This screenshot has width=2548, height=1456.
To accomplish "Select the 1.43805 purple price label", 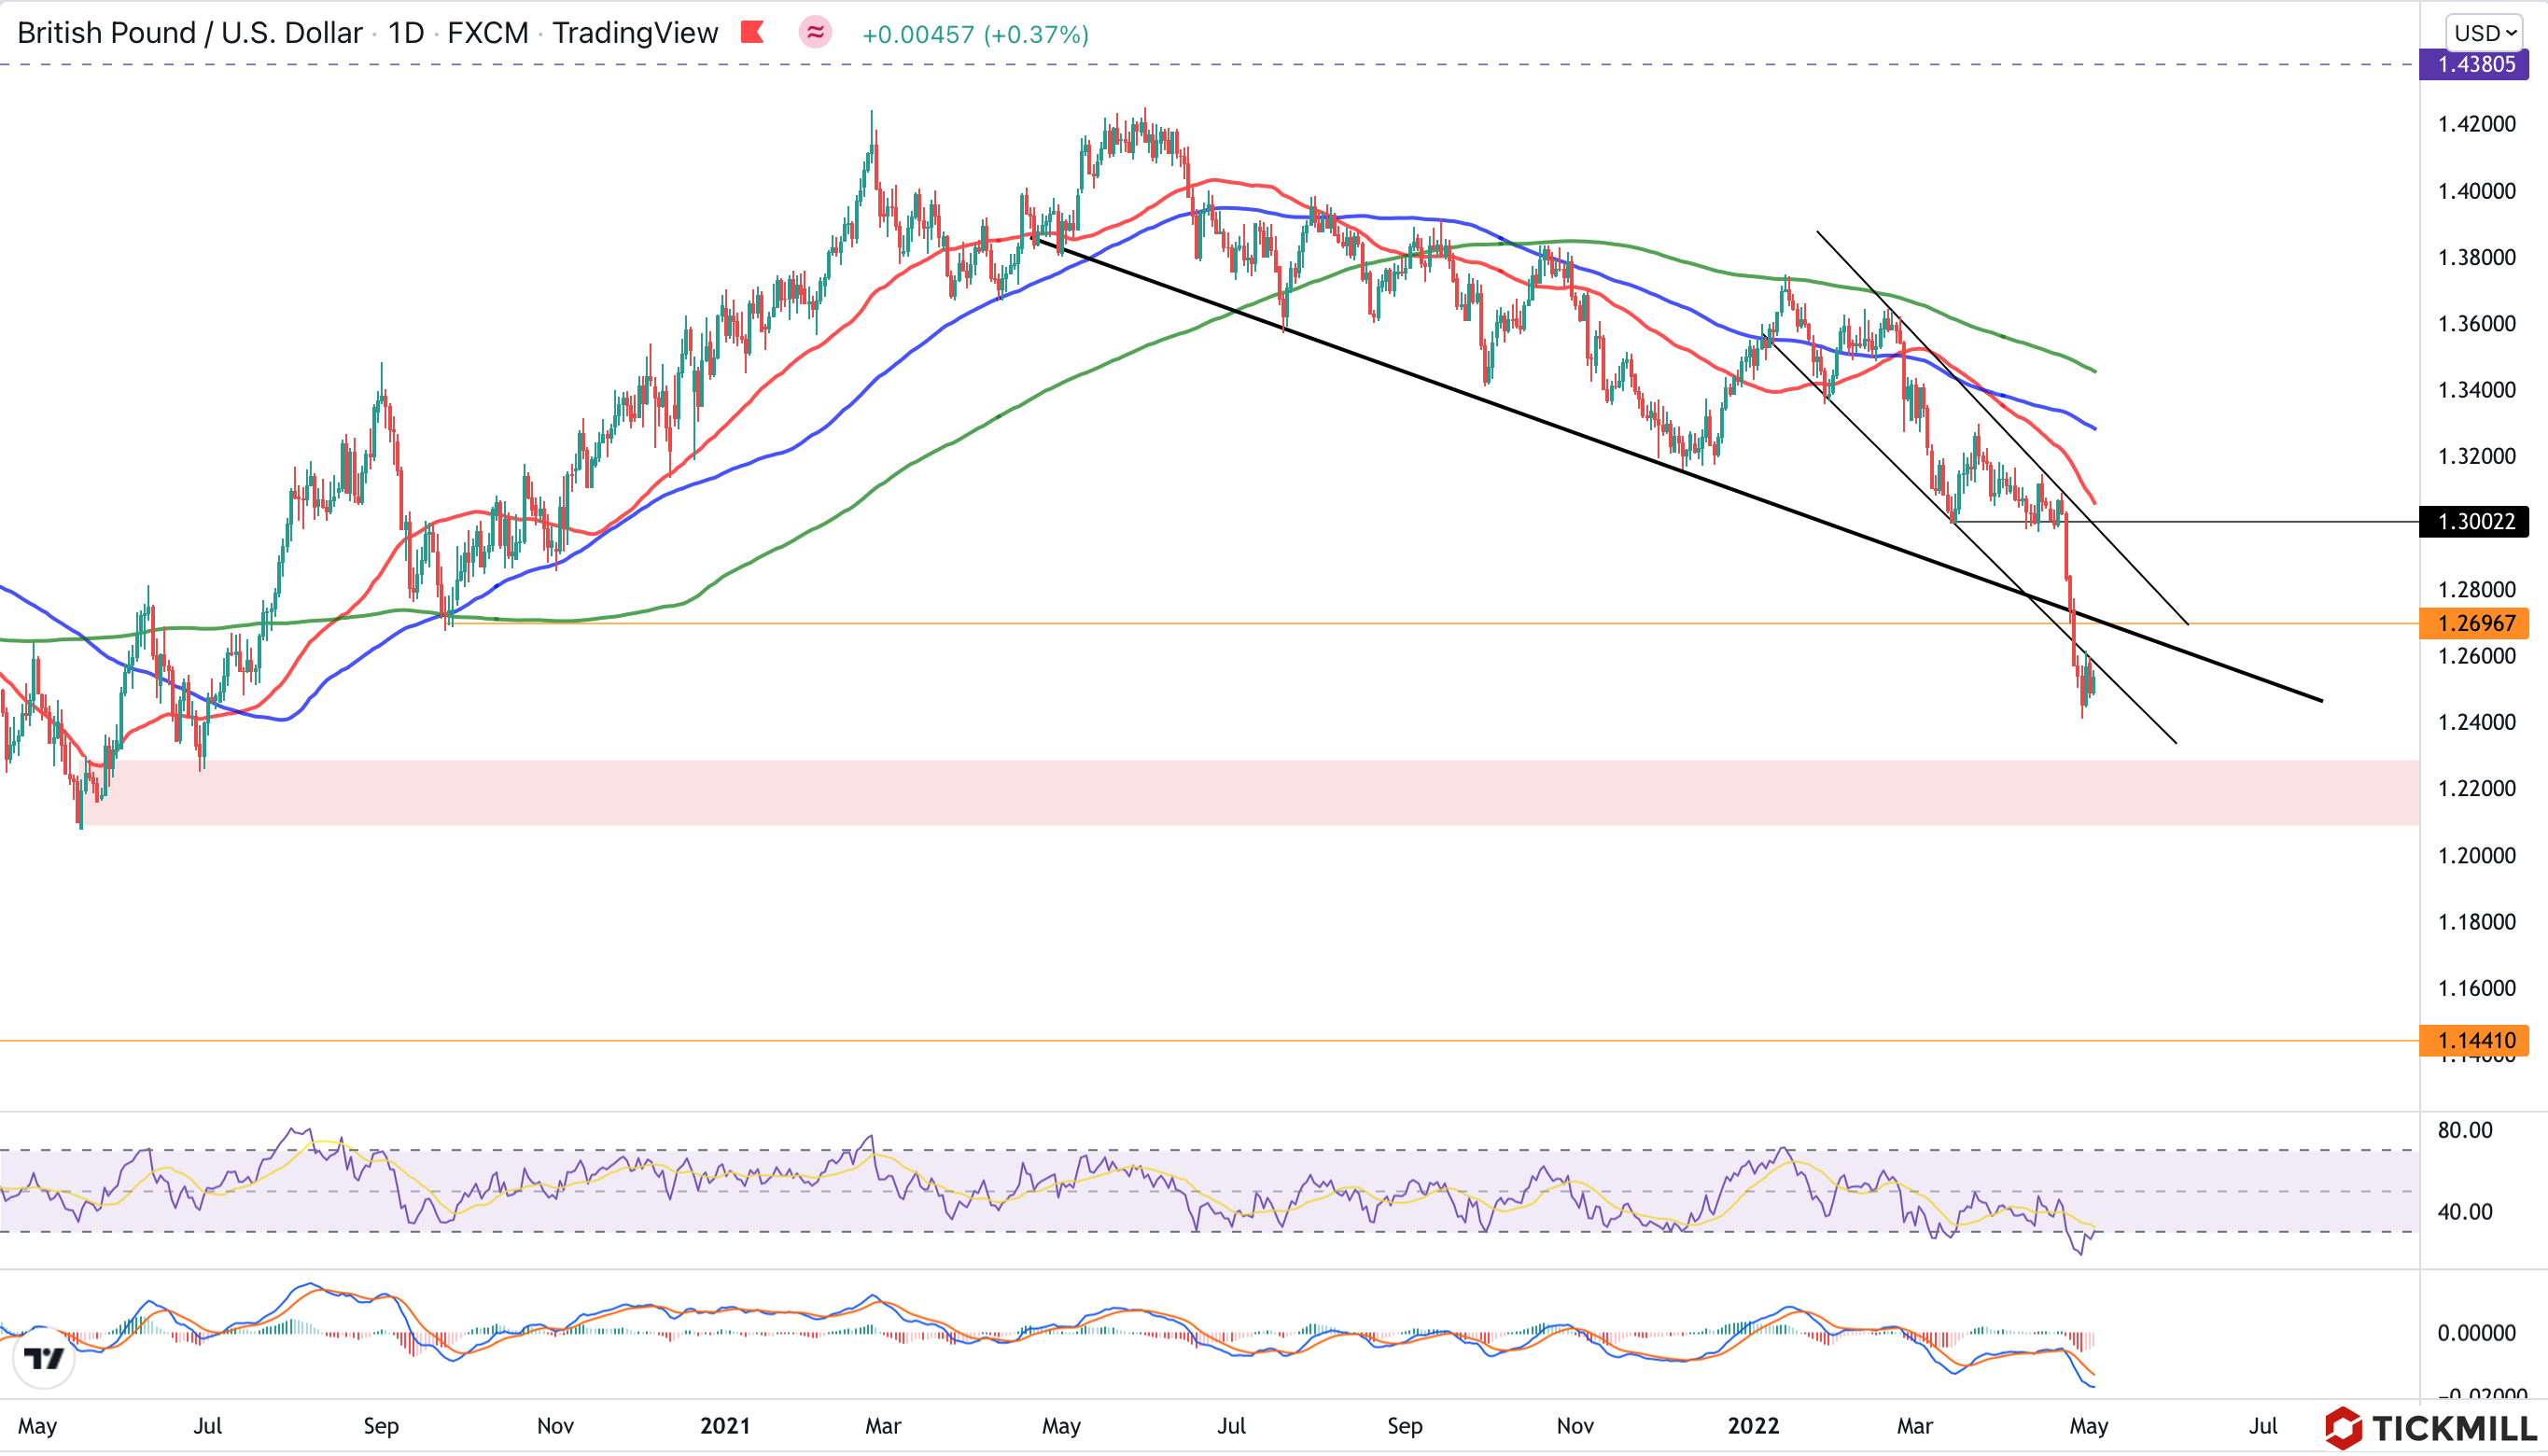I will (2475, 65).
